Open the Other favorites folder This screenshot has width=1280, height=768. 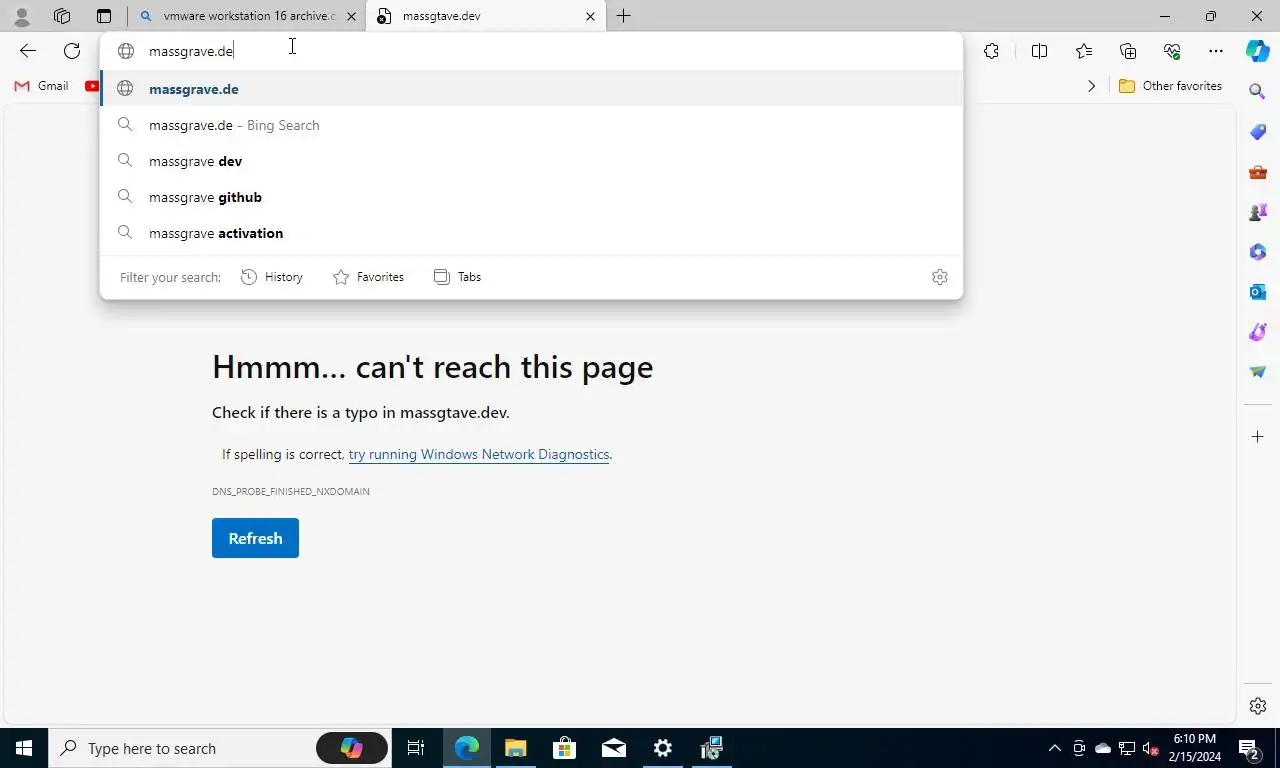pos(1170,86)
